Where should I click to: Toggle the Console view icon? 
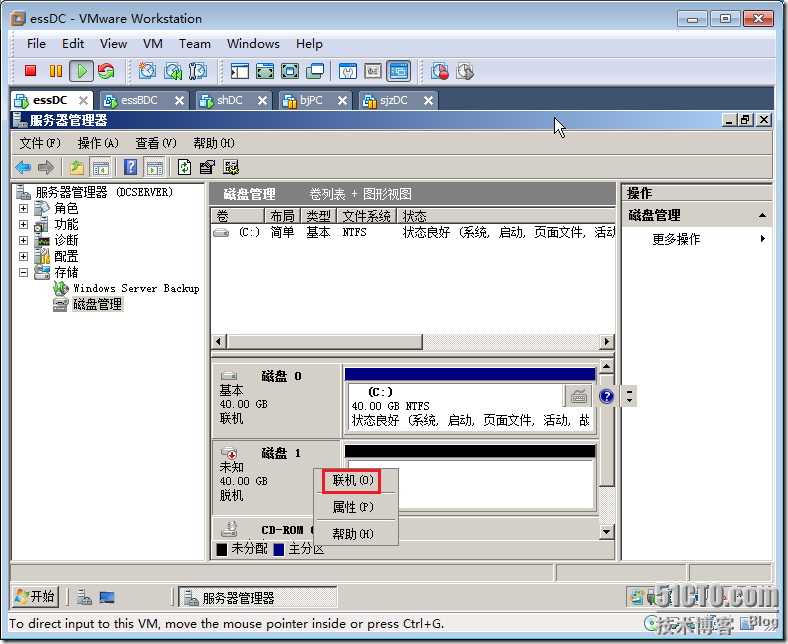(399, 71)
